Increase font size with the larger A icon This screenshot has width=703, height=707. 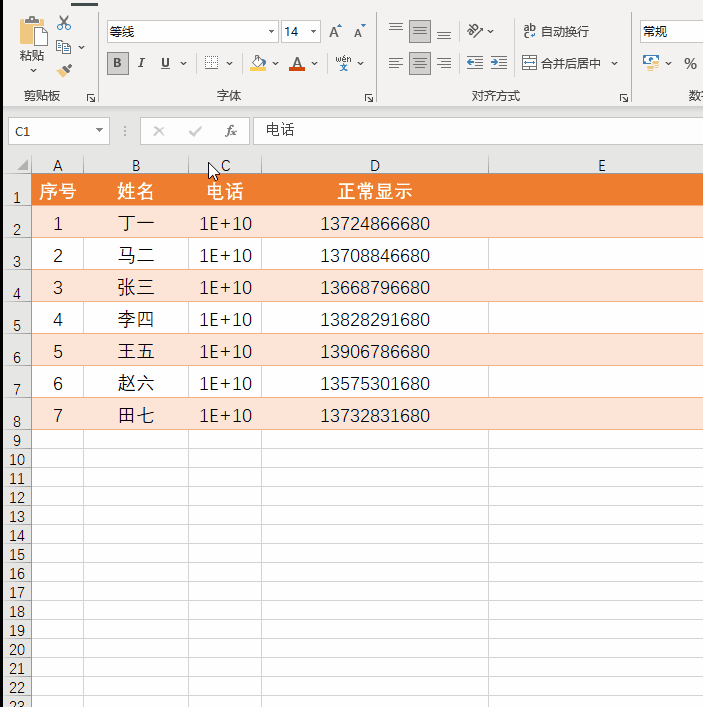pyautogui.click(x=335, y=32)
